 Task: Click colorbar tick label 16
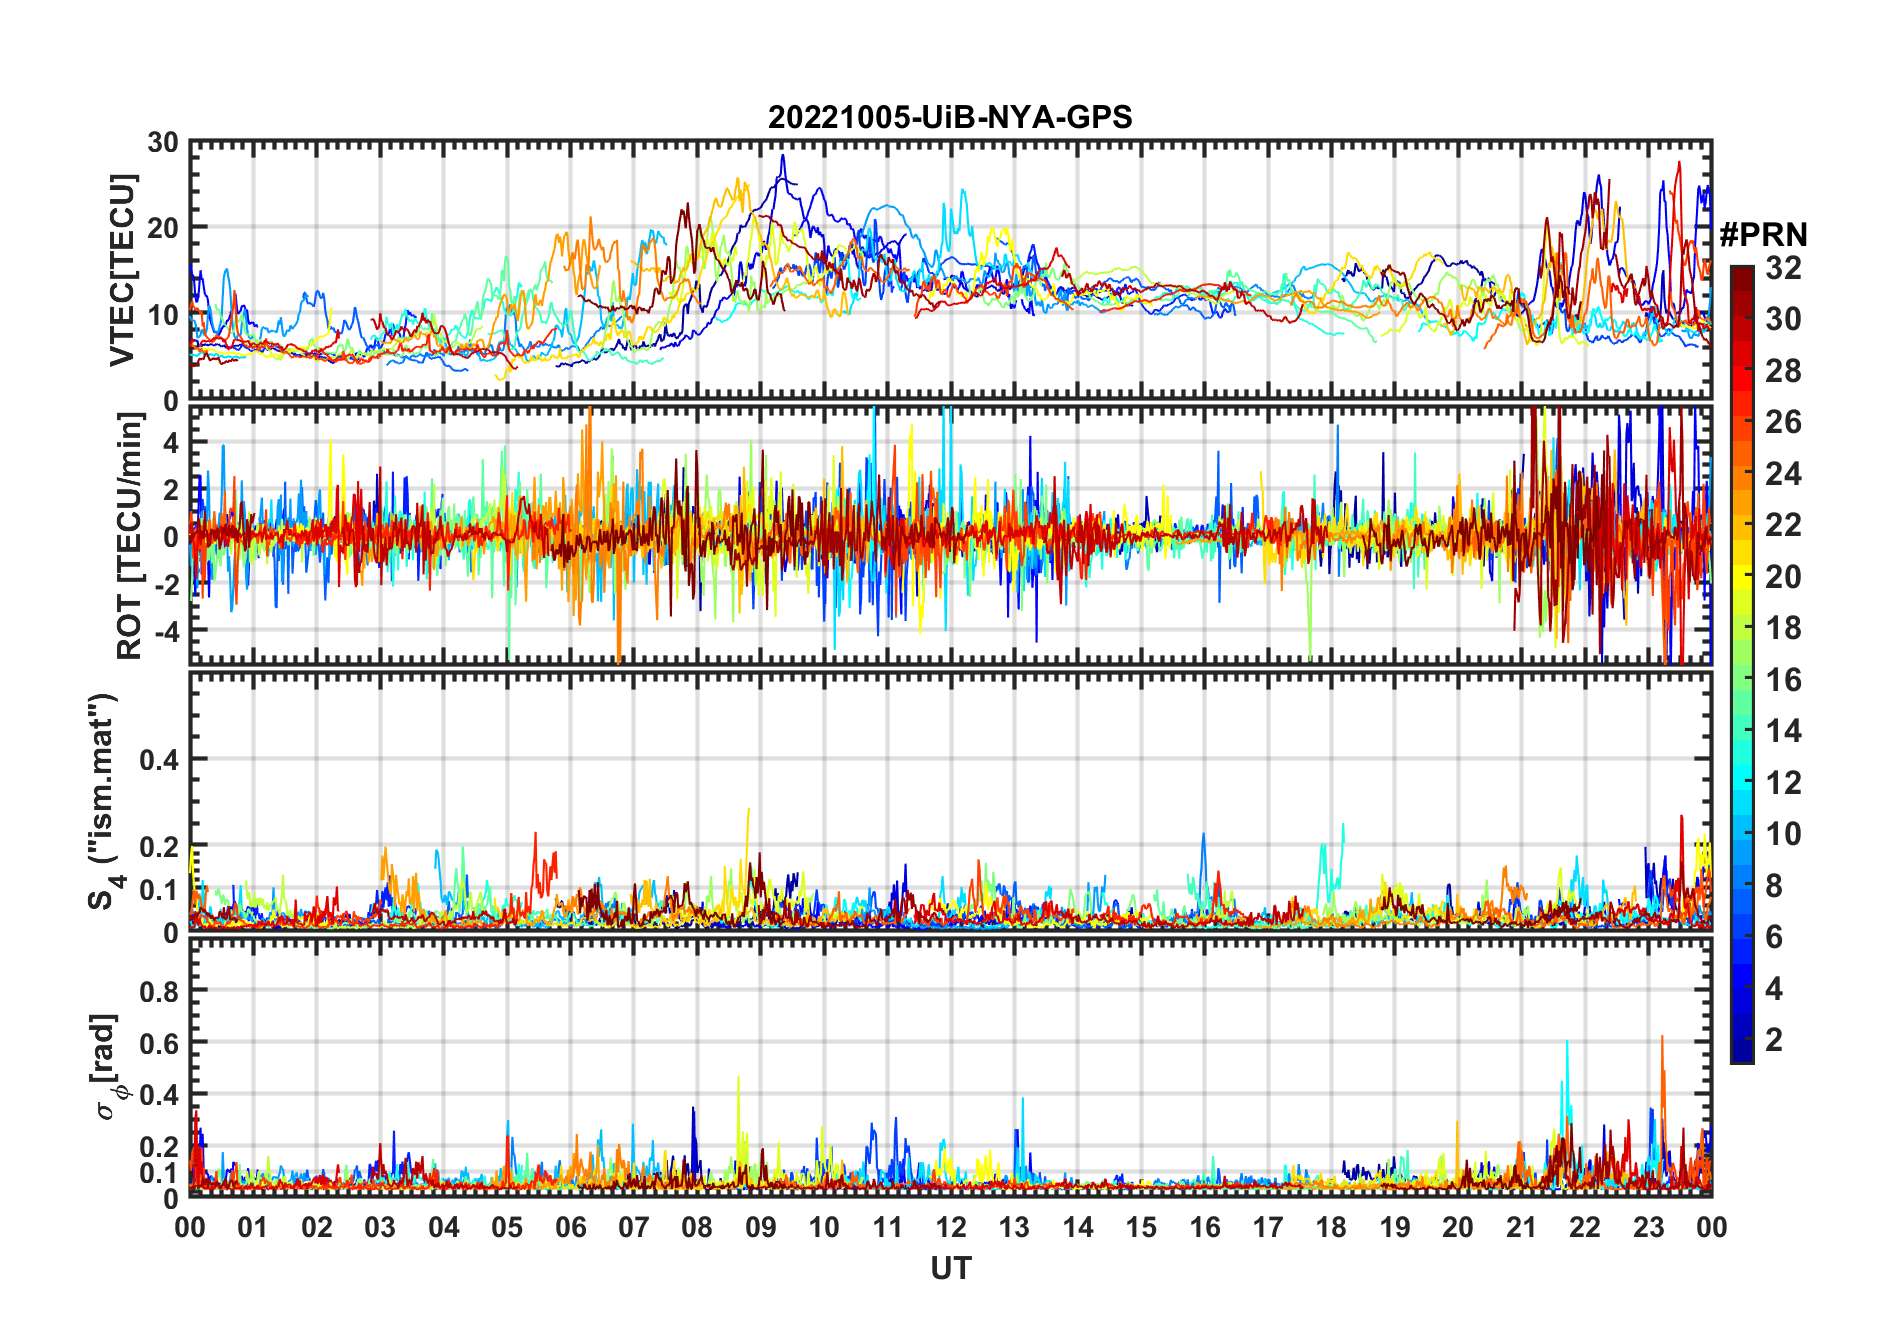click(x=1783, y=679)
